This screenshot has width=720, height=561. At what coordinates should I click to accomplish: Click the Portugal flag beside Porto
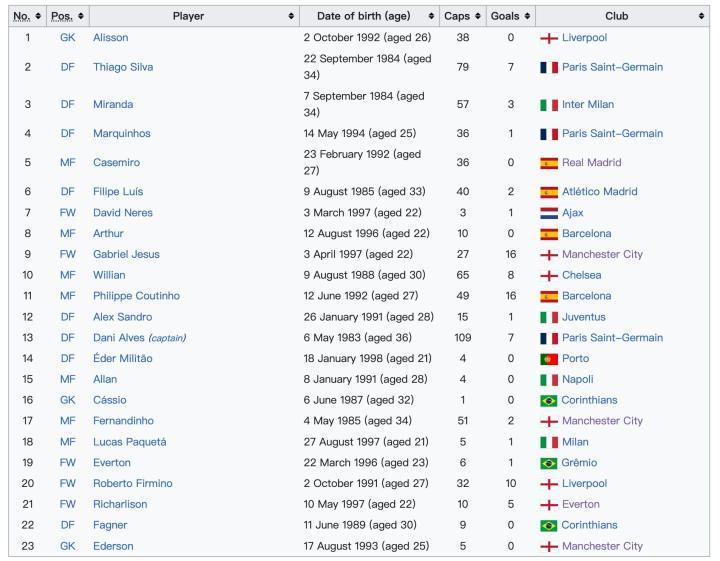click(548, 359)
